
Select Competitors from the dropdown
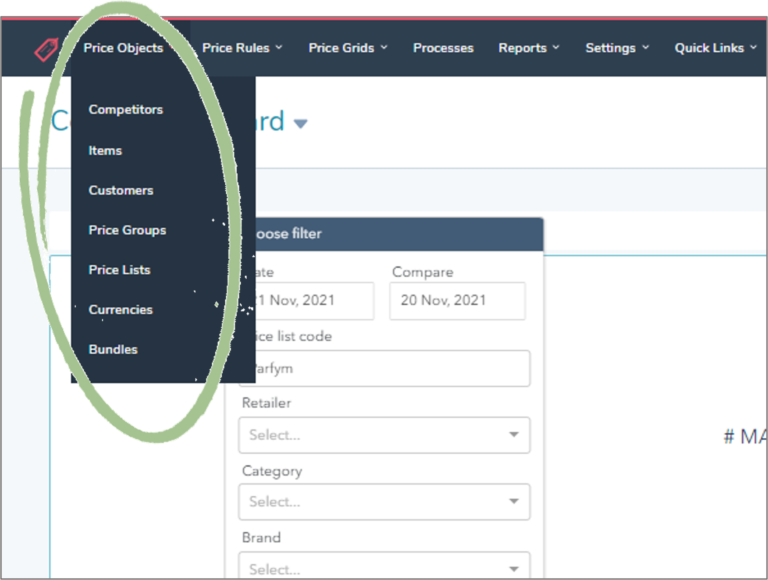point(126,110)
